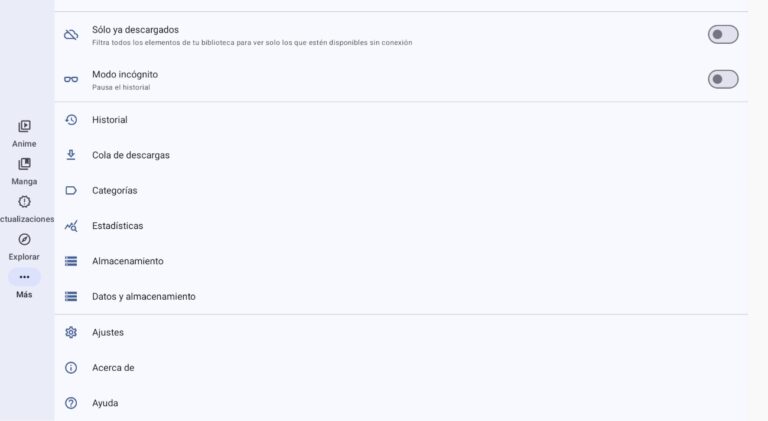Click the Historial clock icon
Image resolution: width=768 pixels, height=421 pixels.
coord(71,120)
